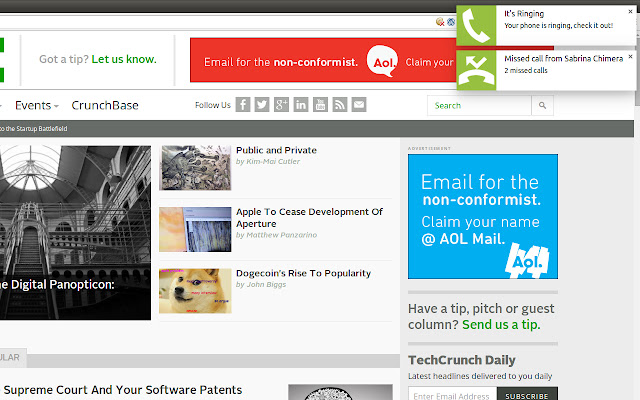Click the browser extension icon beside the address bar
The height and width of the screenshot is (400, 640).
pos(440,22)
